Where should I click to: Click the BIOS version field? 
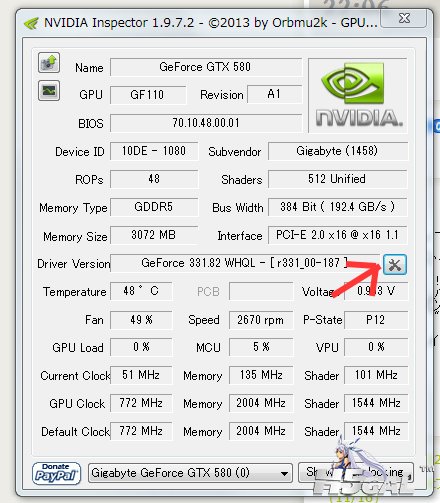click(206, 123)
